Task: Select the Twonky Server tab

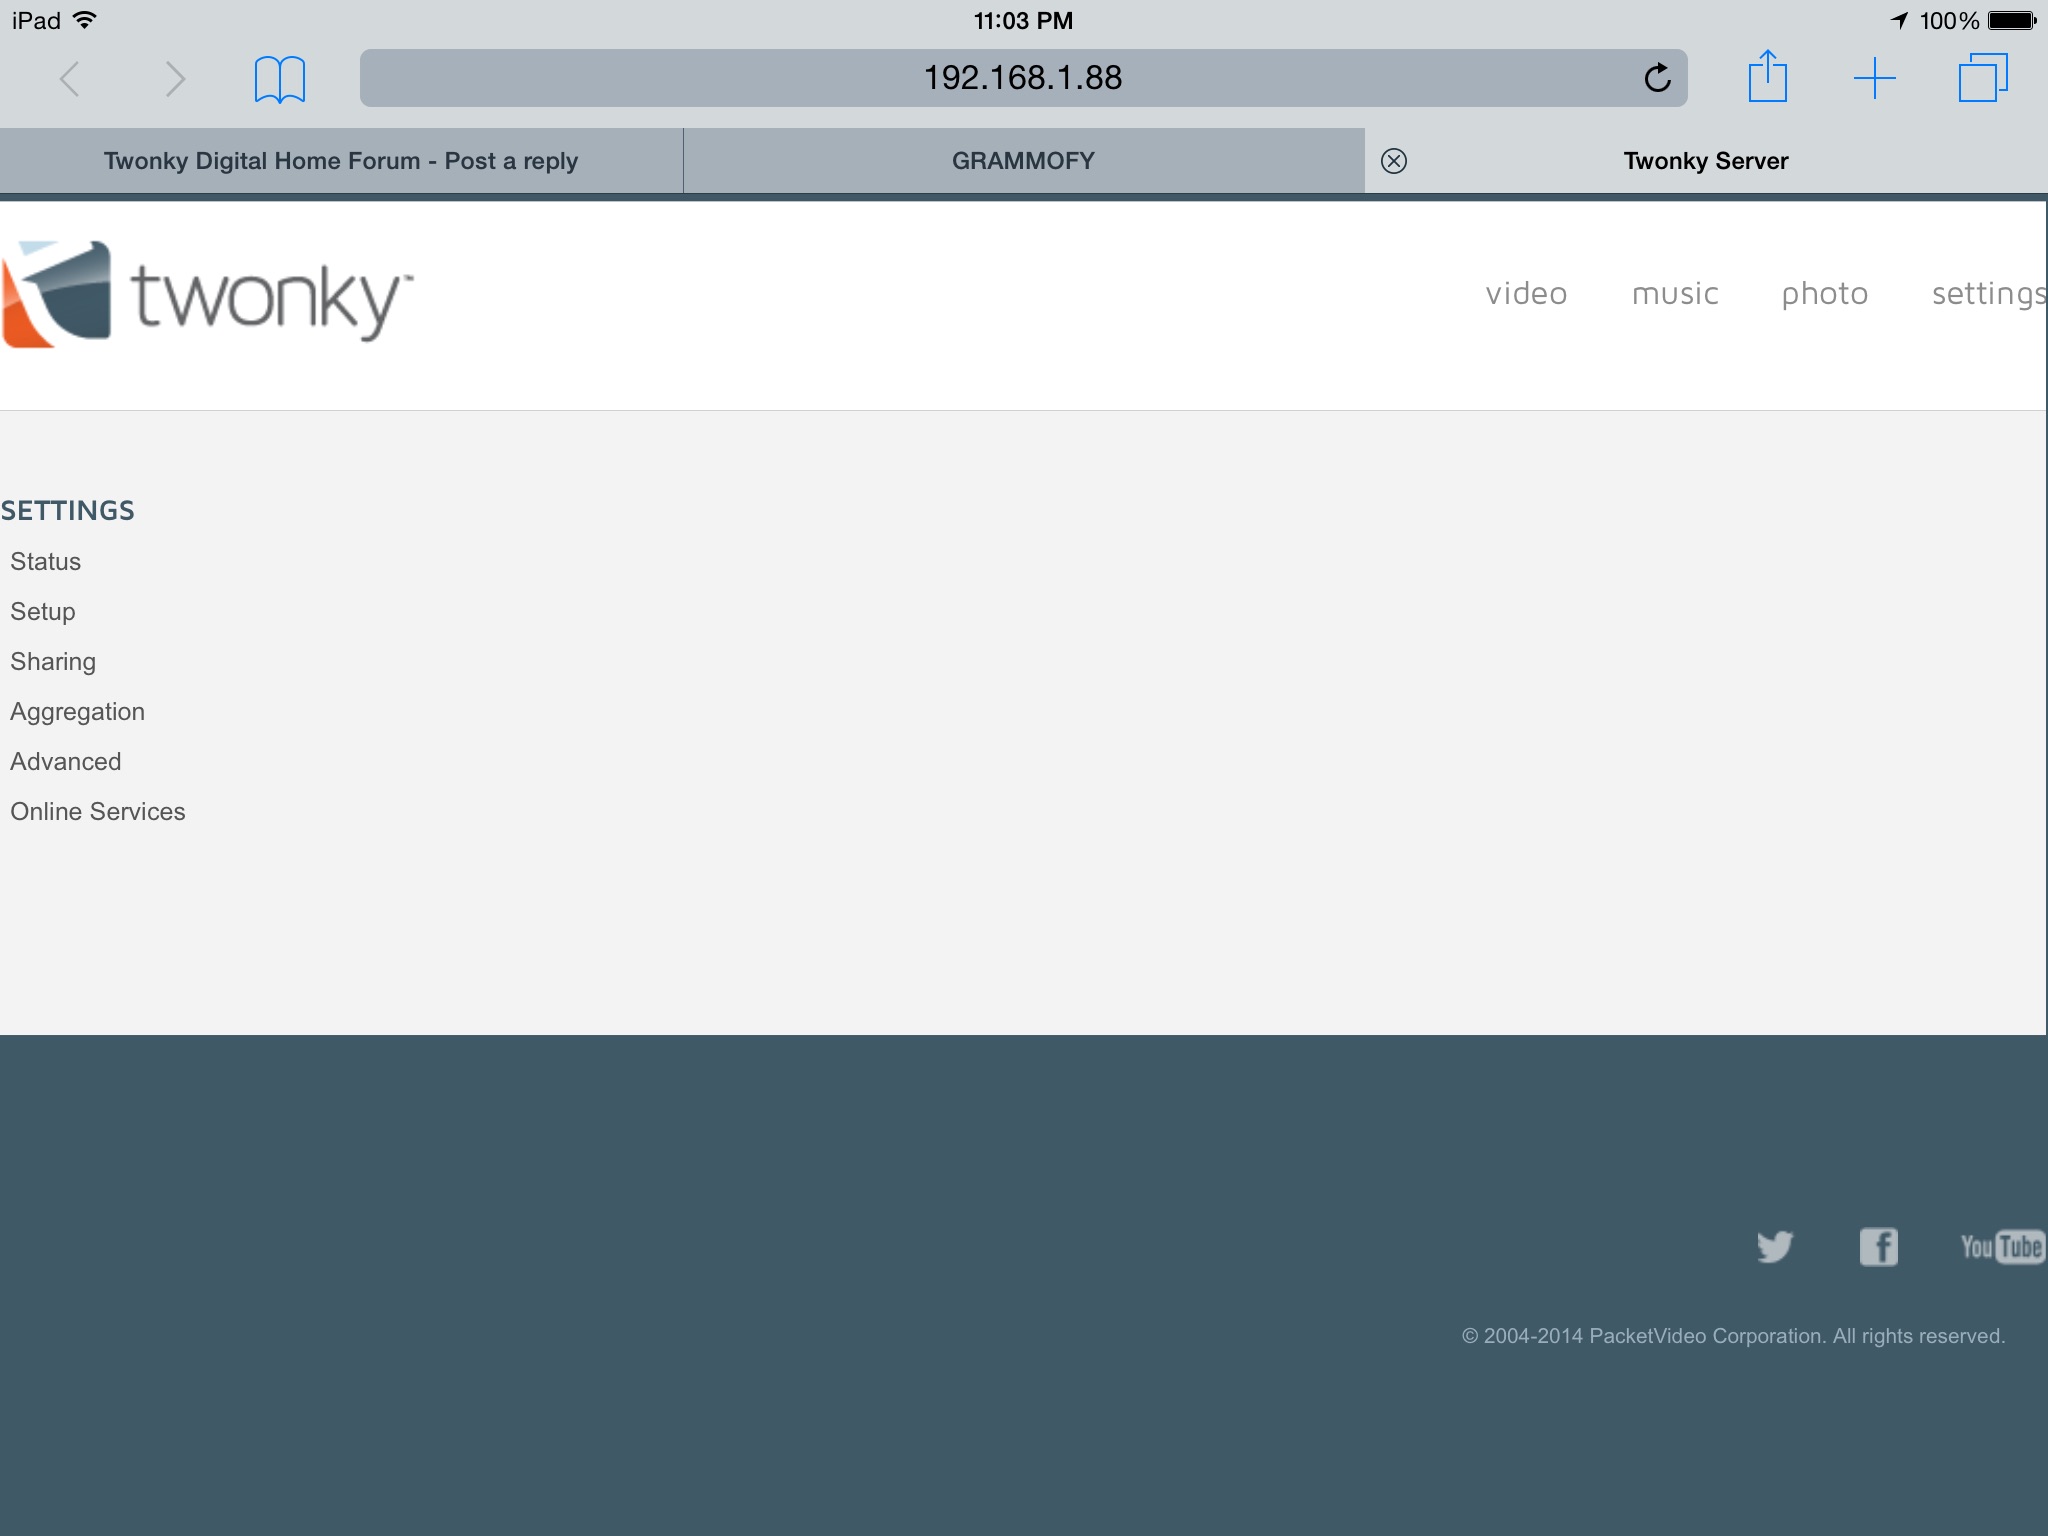Action: 1706,161
